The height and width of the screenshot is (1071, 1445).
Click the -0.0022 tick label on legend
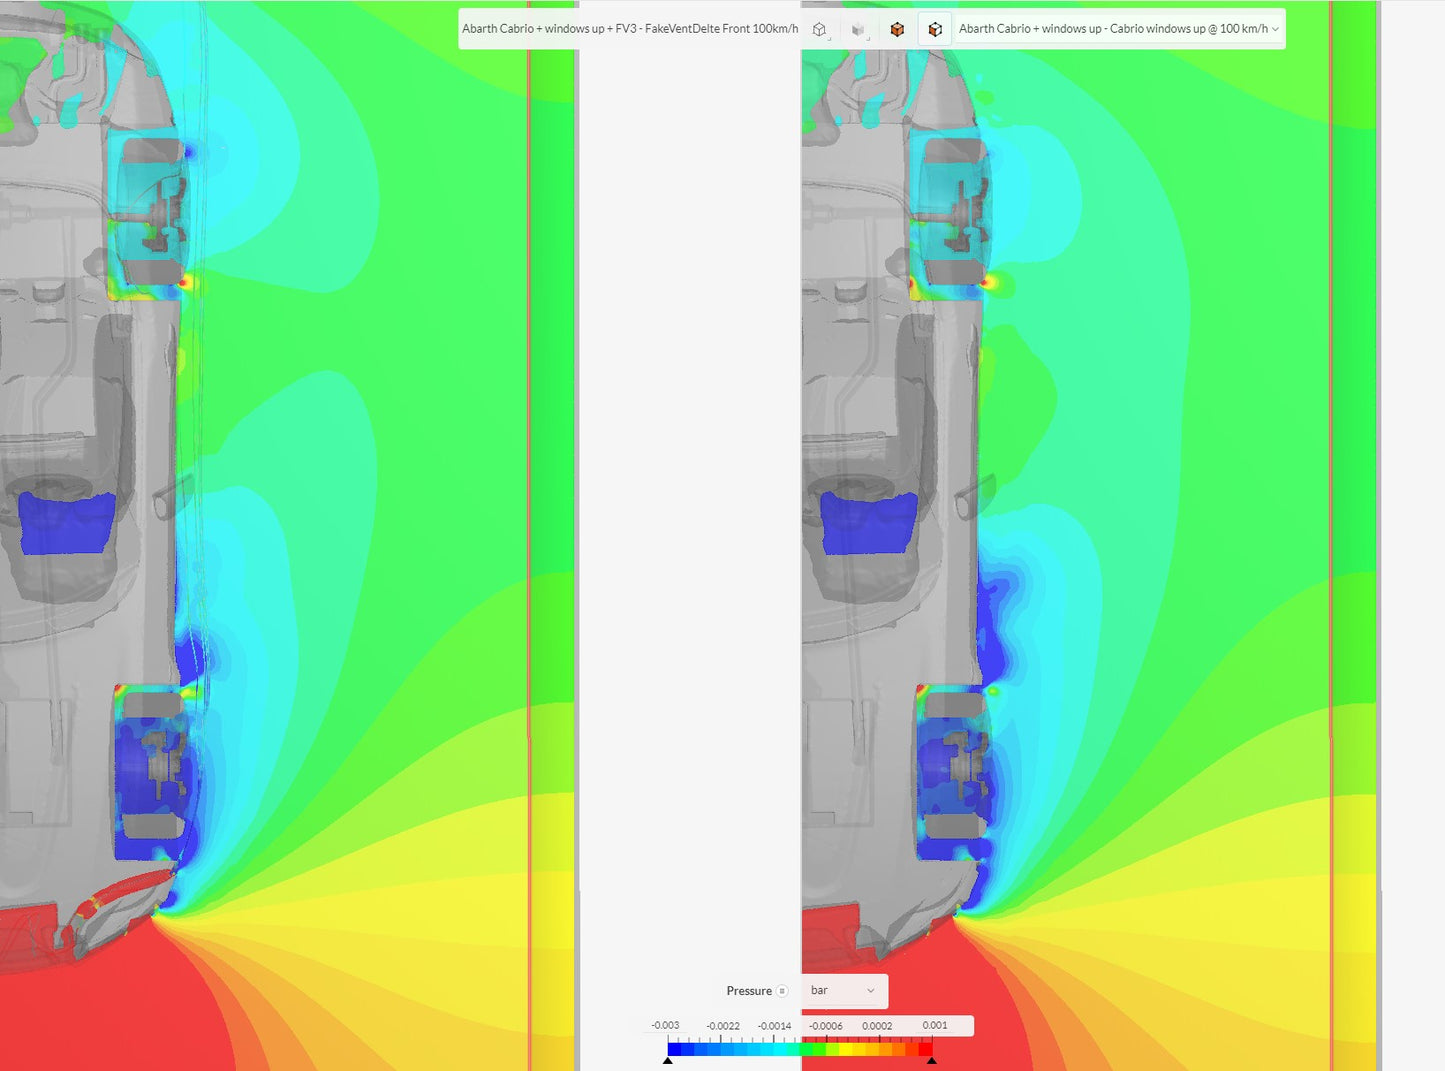[x=723, y=1026]
